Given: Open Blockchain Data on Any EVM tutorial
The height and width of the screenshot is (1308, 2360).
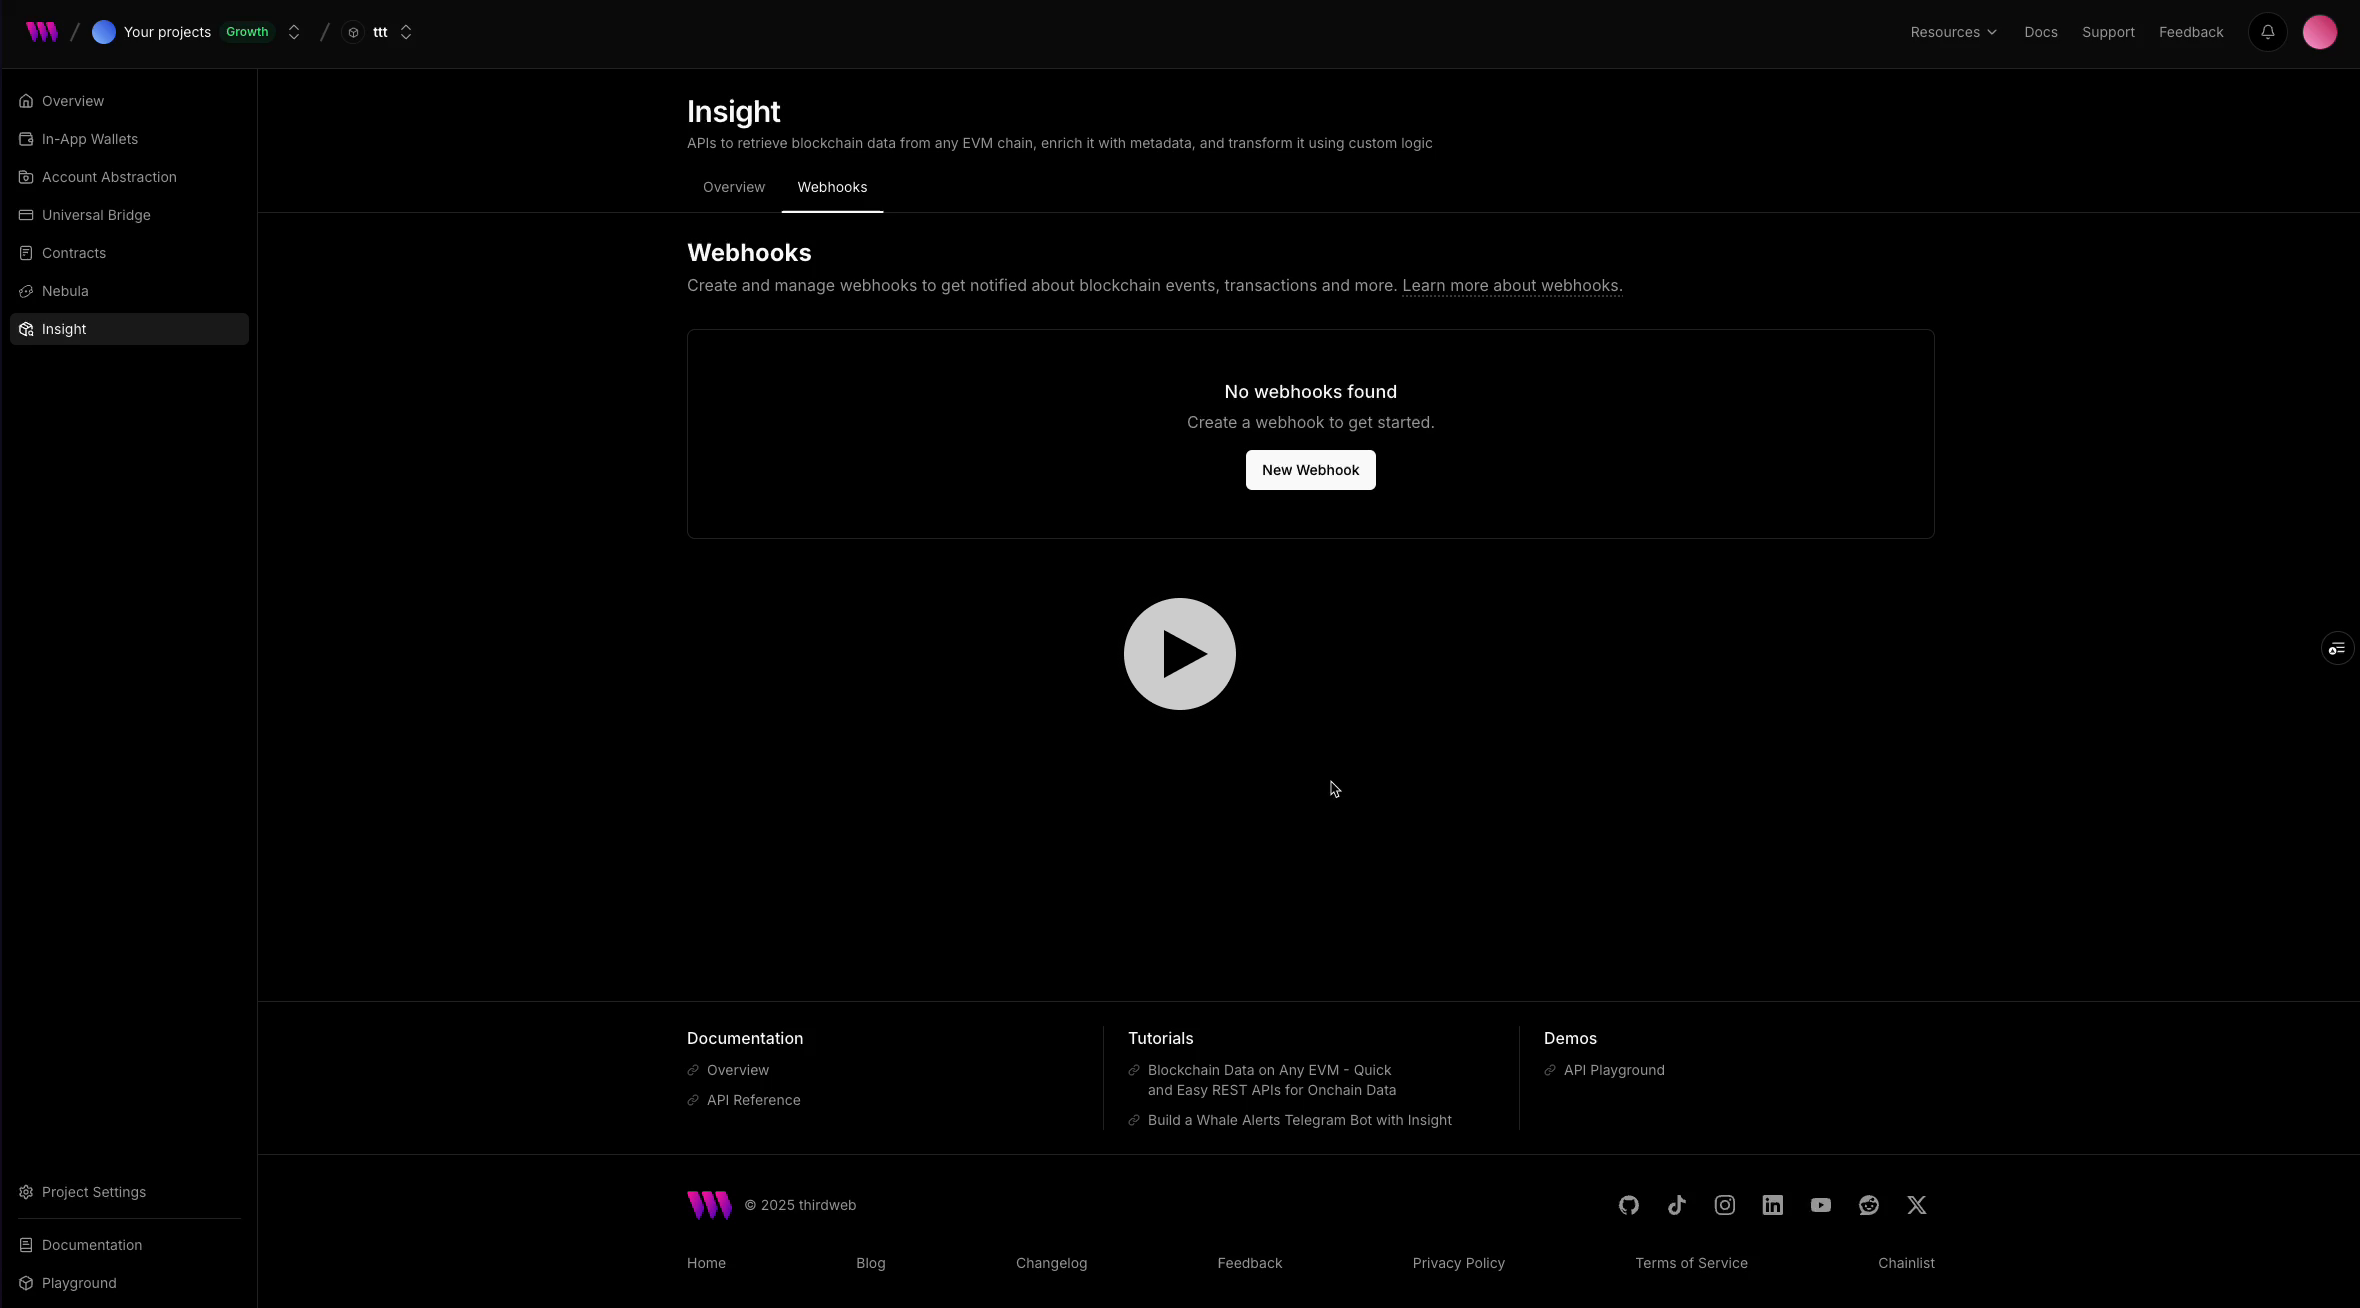Looking at the screenshot, I should (1272, 1080).
